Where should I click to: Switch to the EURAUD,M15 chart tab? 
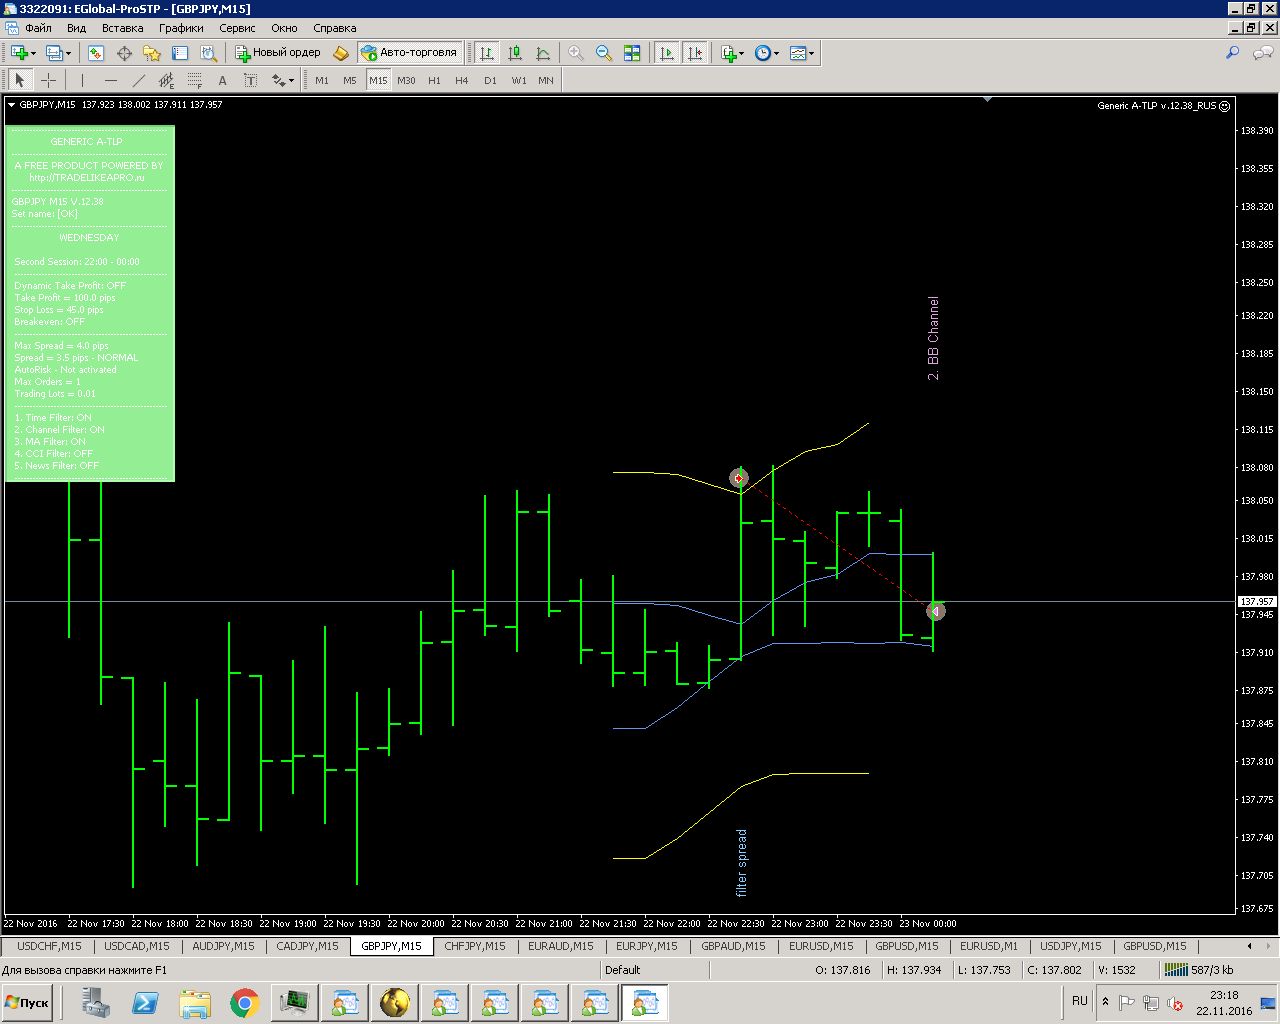coord(561,946)
